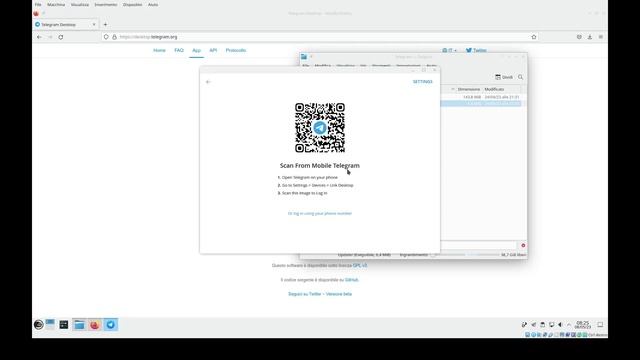
Task: Open SETTINGS in Telegram login window
Action: pyautogui.click(x=422, y=82)
